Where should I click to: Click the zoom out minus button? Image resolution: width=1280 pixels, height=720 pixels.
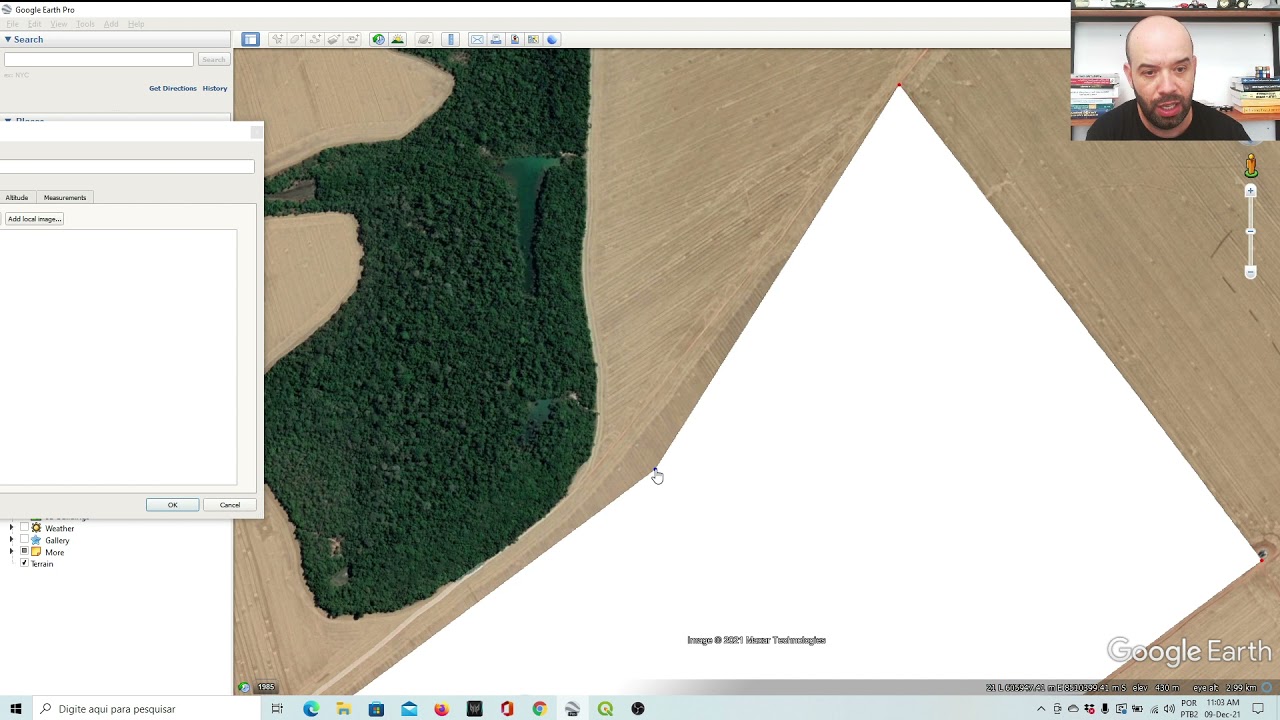(x=1250, y=271)
